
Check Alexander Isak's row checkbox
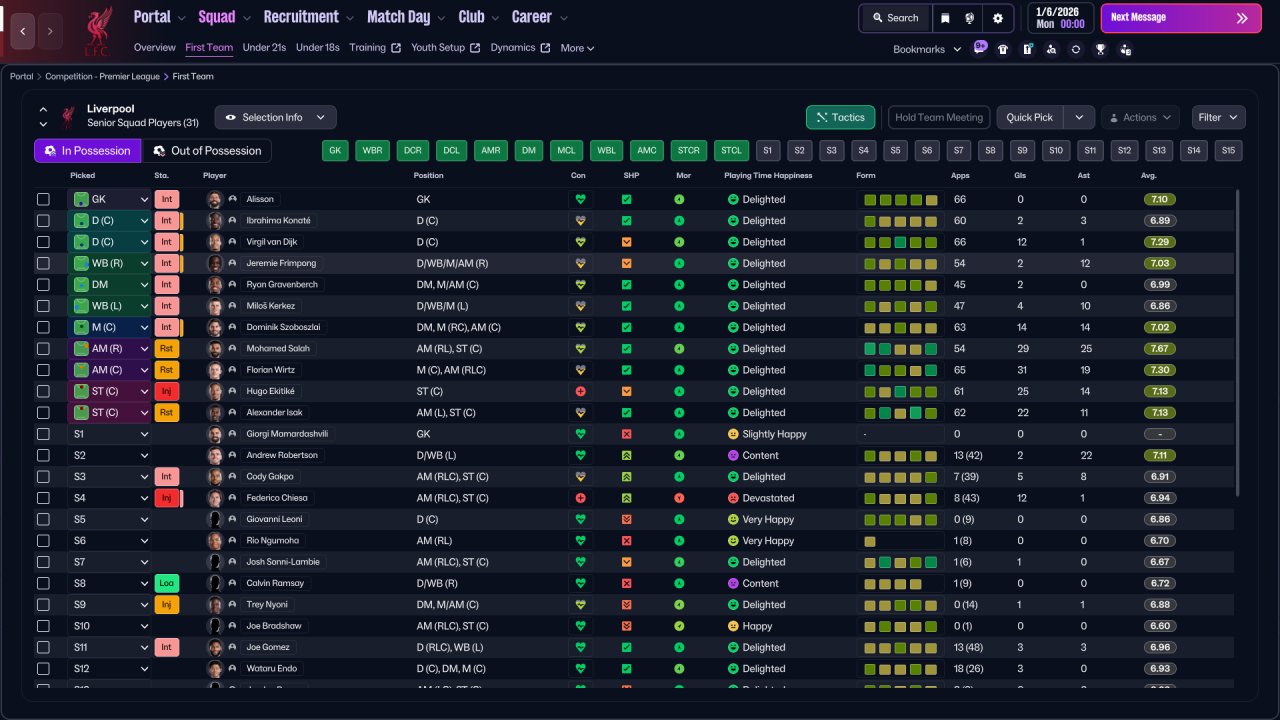43,413
